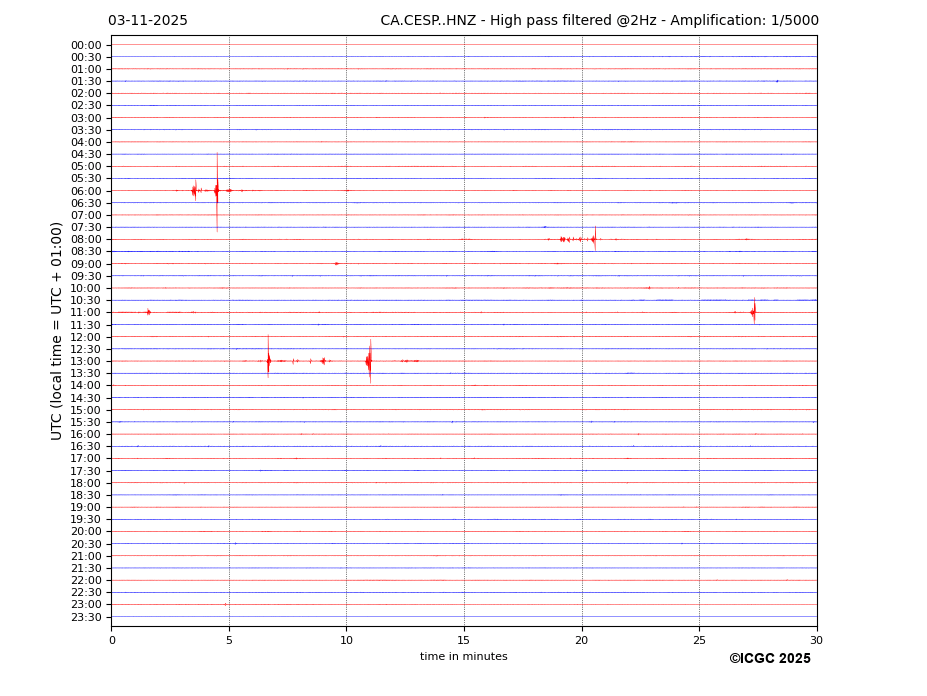This screenshot has width=927, height=696.
Task: Click the 25 tick label on the minutes axis
Action: point(699,640)
